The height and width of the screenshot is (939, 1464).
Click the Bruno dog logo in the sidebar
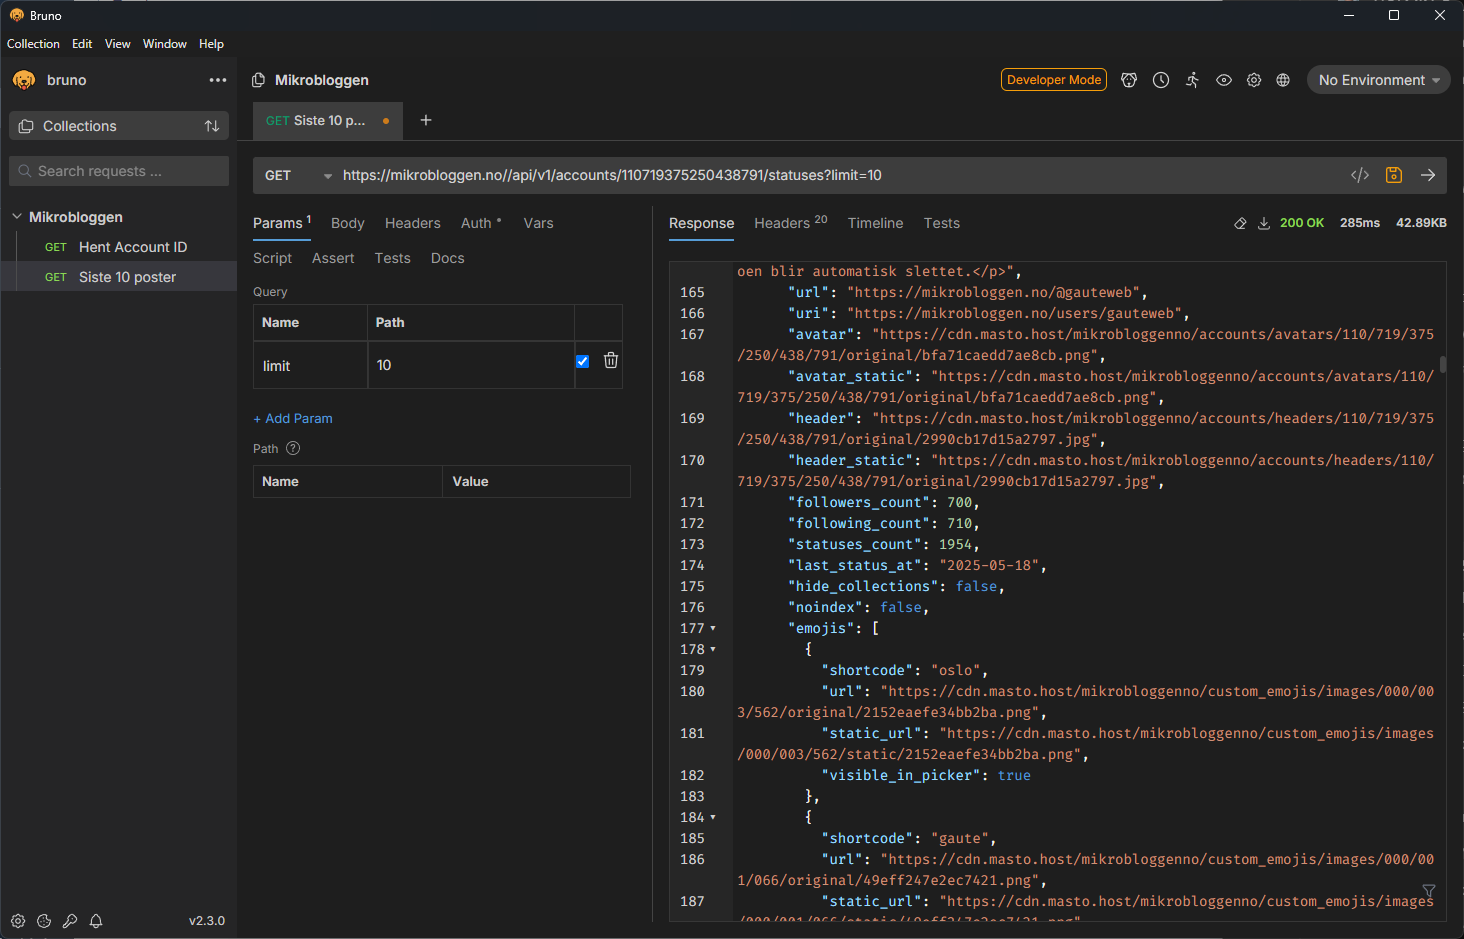pyautogui.click(x=24, y=80)
